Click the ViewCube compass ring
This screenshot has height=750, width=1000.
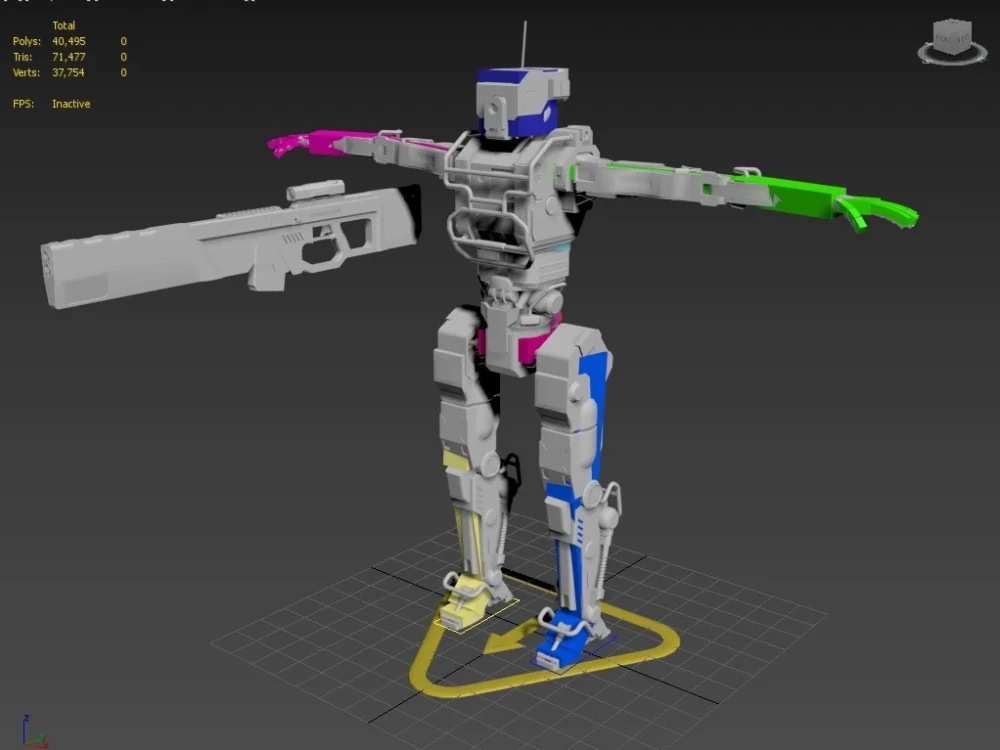(x=952, y=55)
